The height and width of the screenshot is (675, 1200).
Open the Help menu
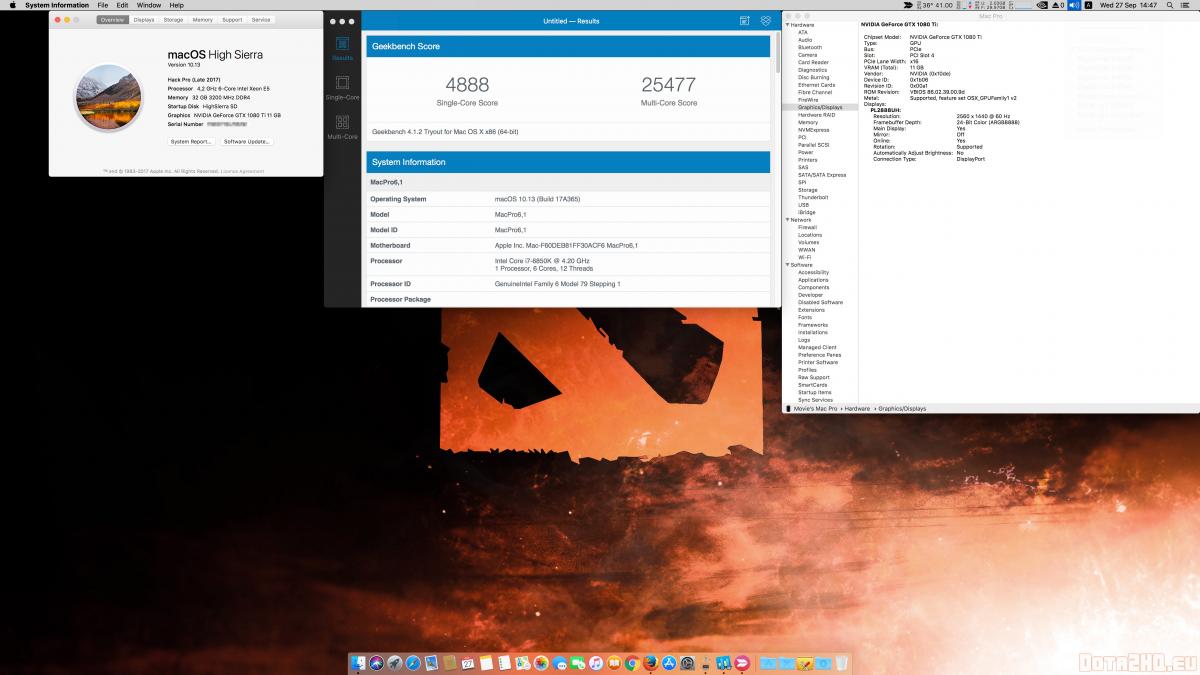[177, 5]
